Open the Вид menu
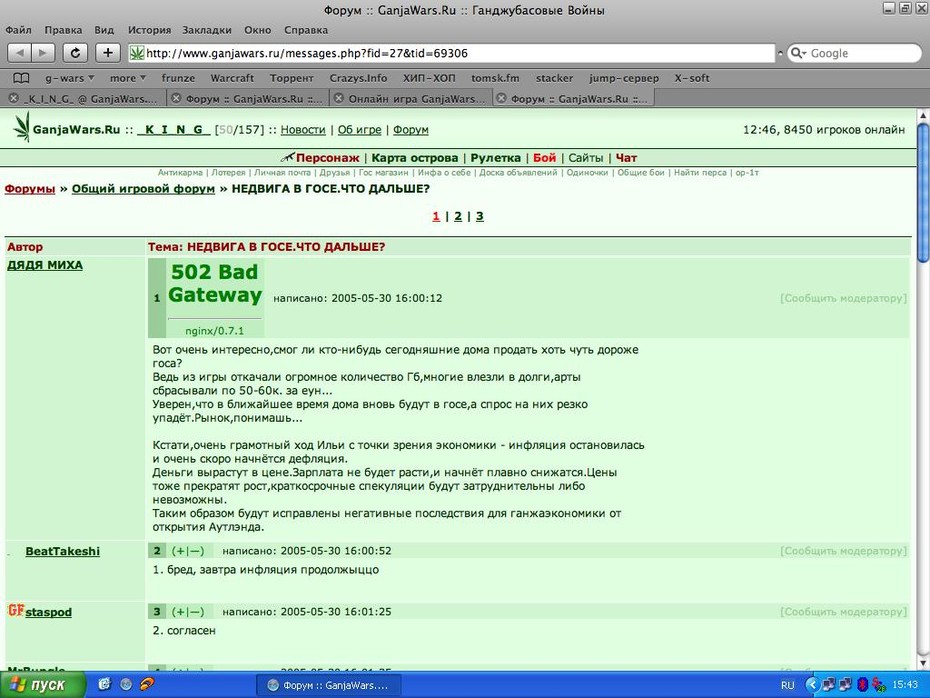 [104, 30]
